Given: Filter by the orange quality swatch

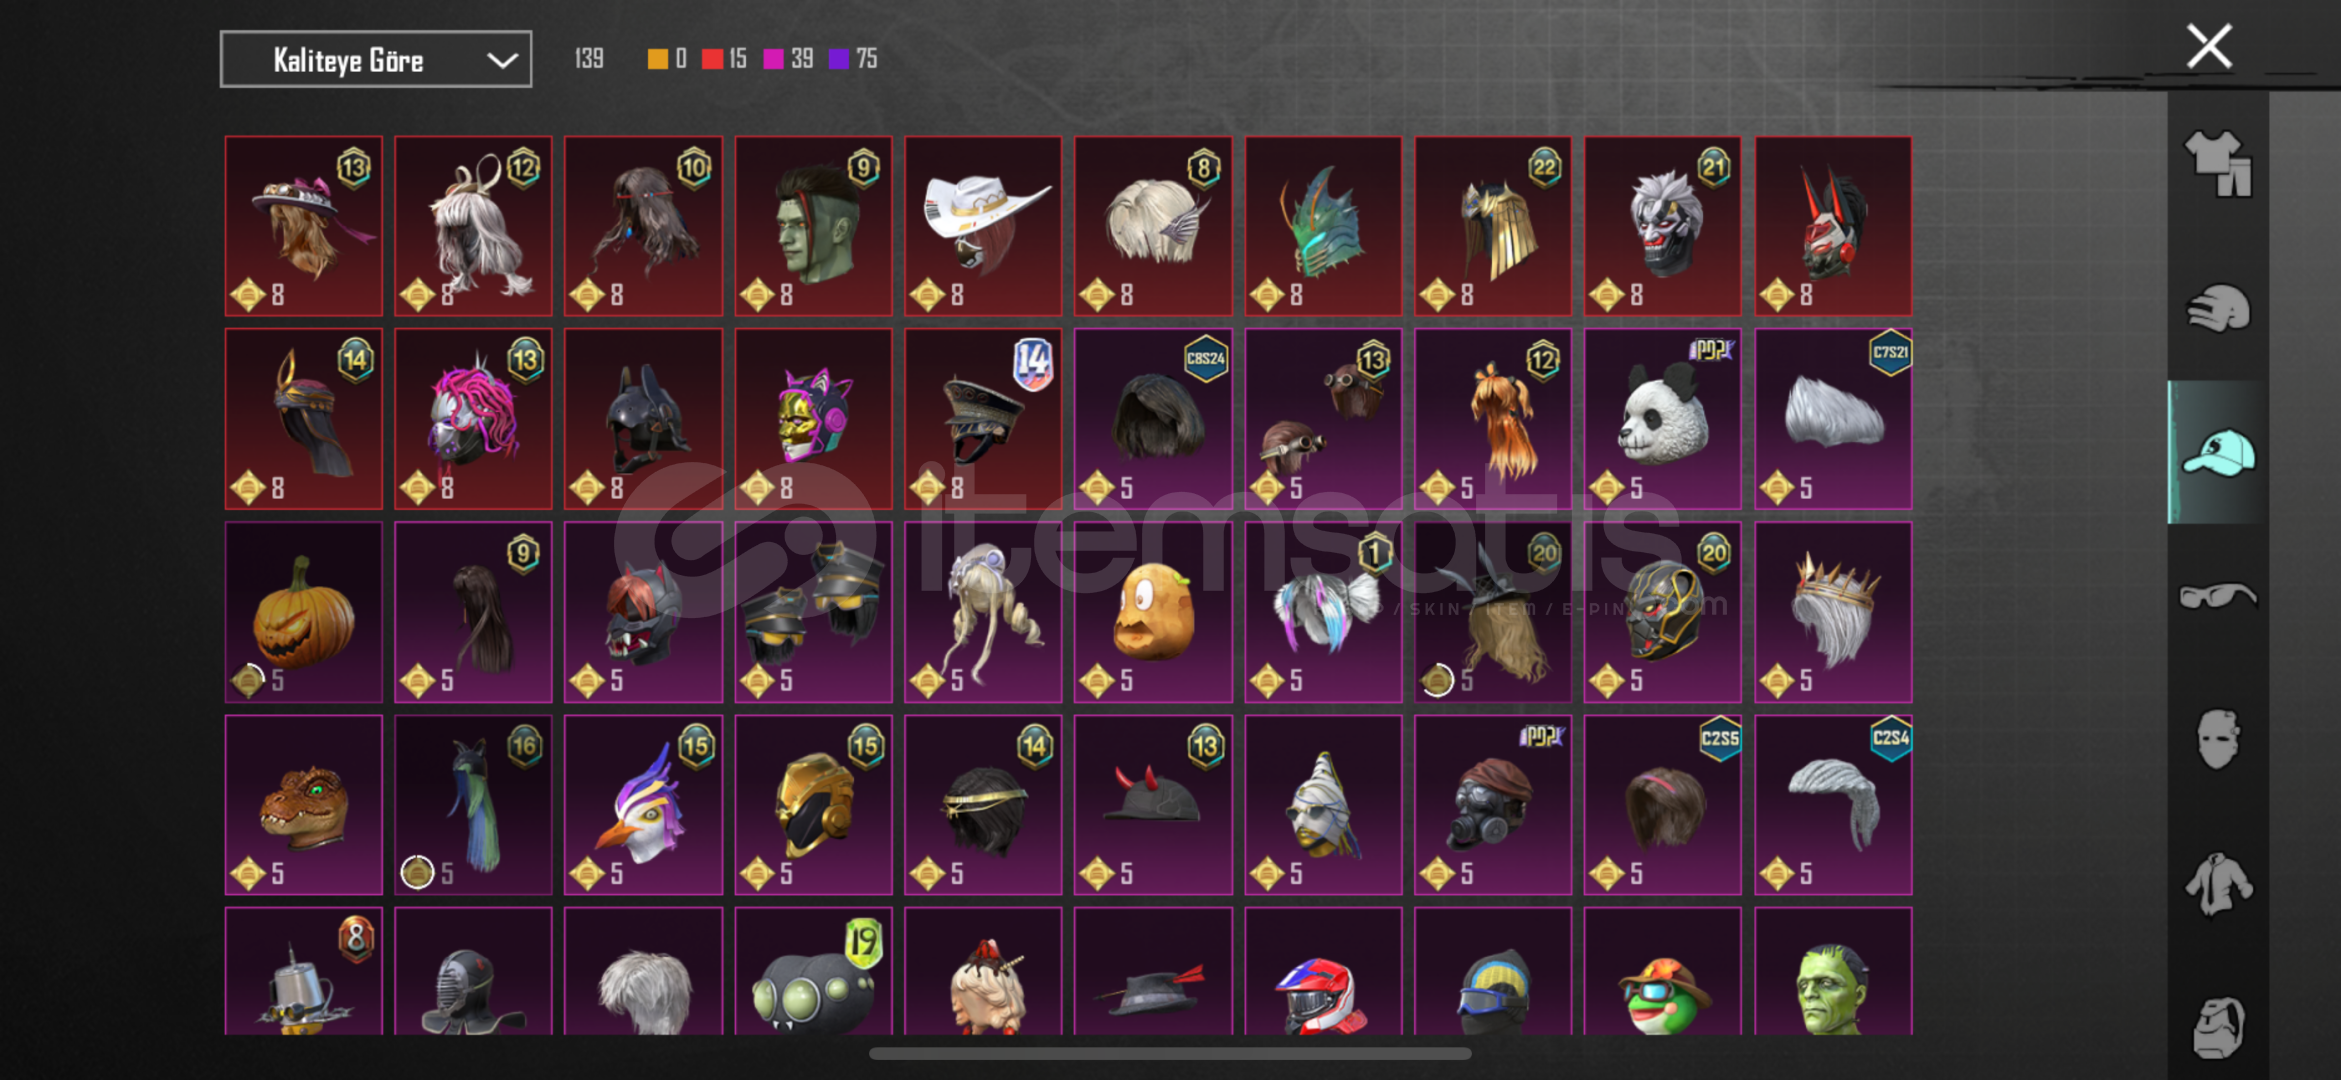Looking at the screenshot, I should (x=657, y=59).
